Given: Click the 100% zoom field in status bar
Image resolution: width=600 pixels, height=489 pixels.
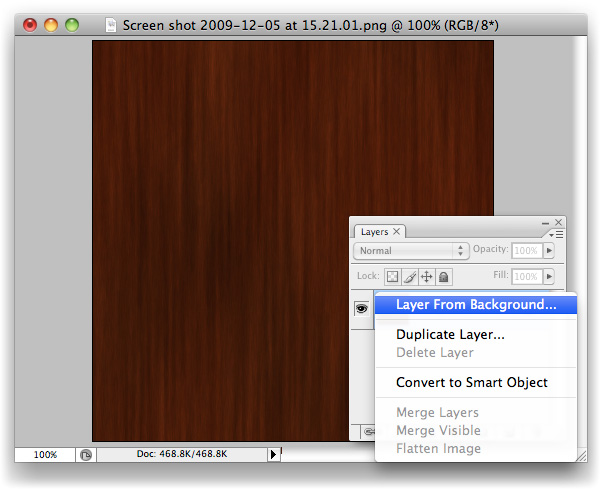Looking at the screenshot, I should click(45, 454).
